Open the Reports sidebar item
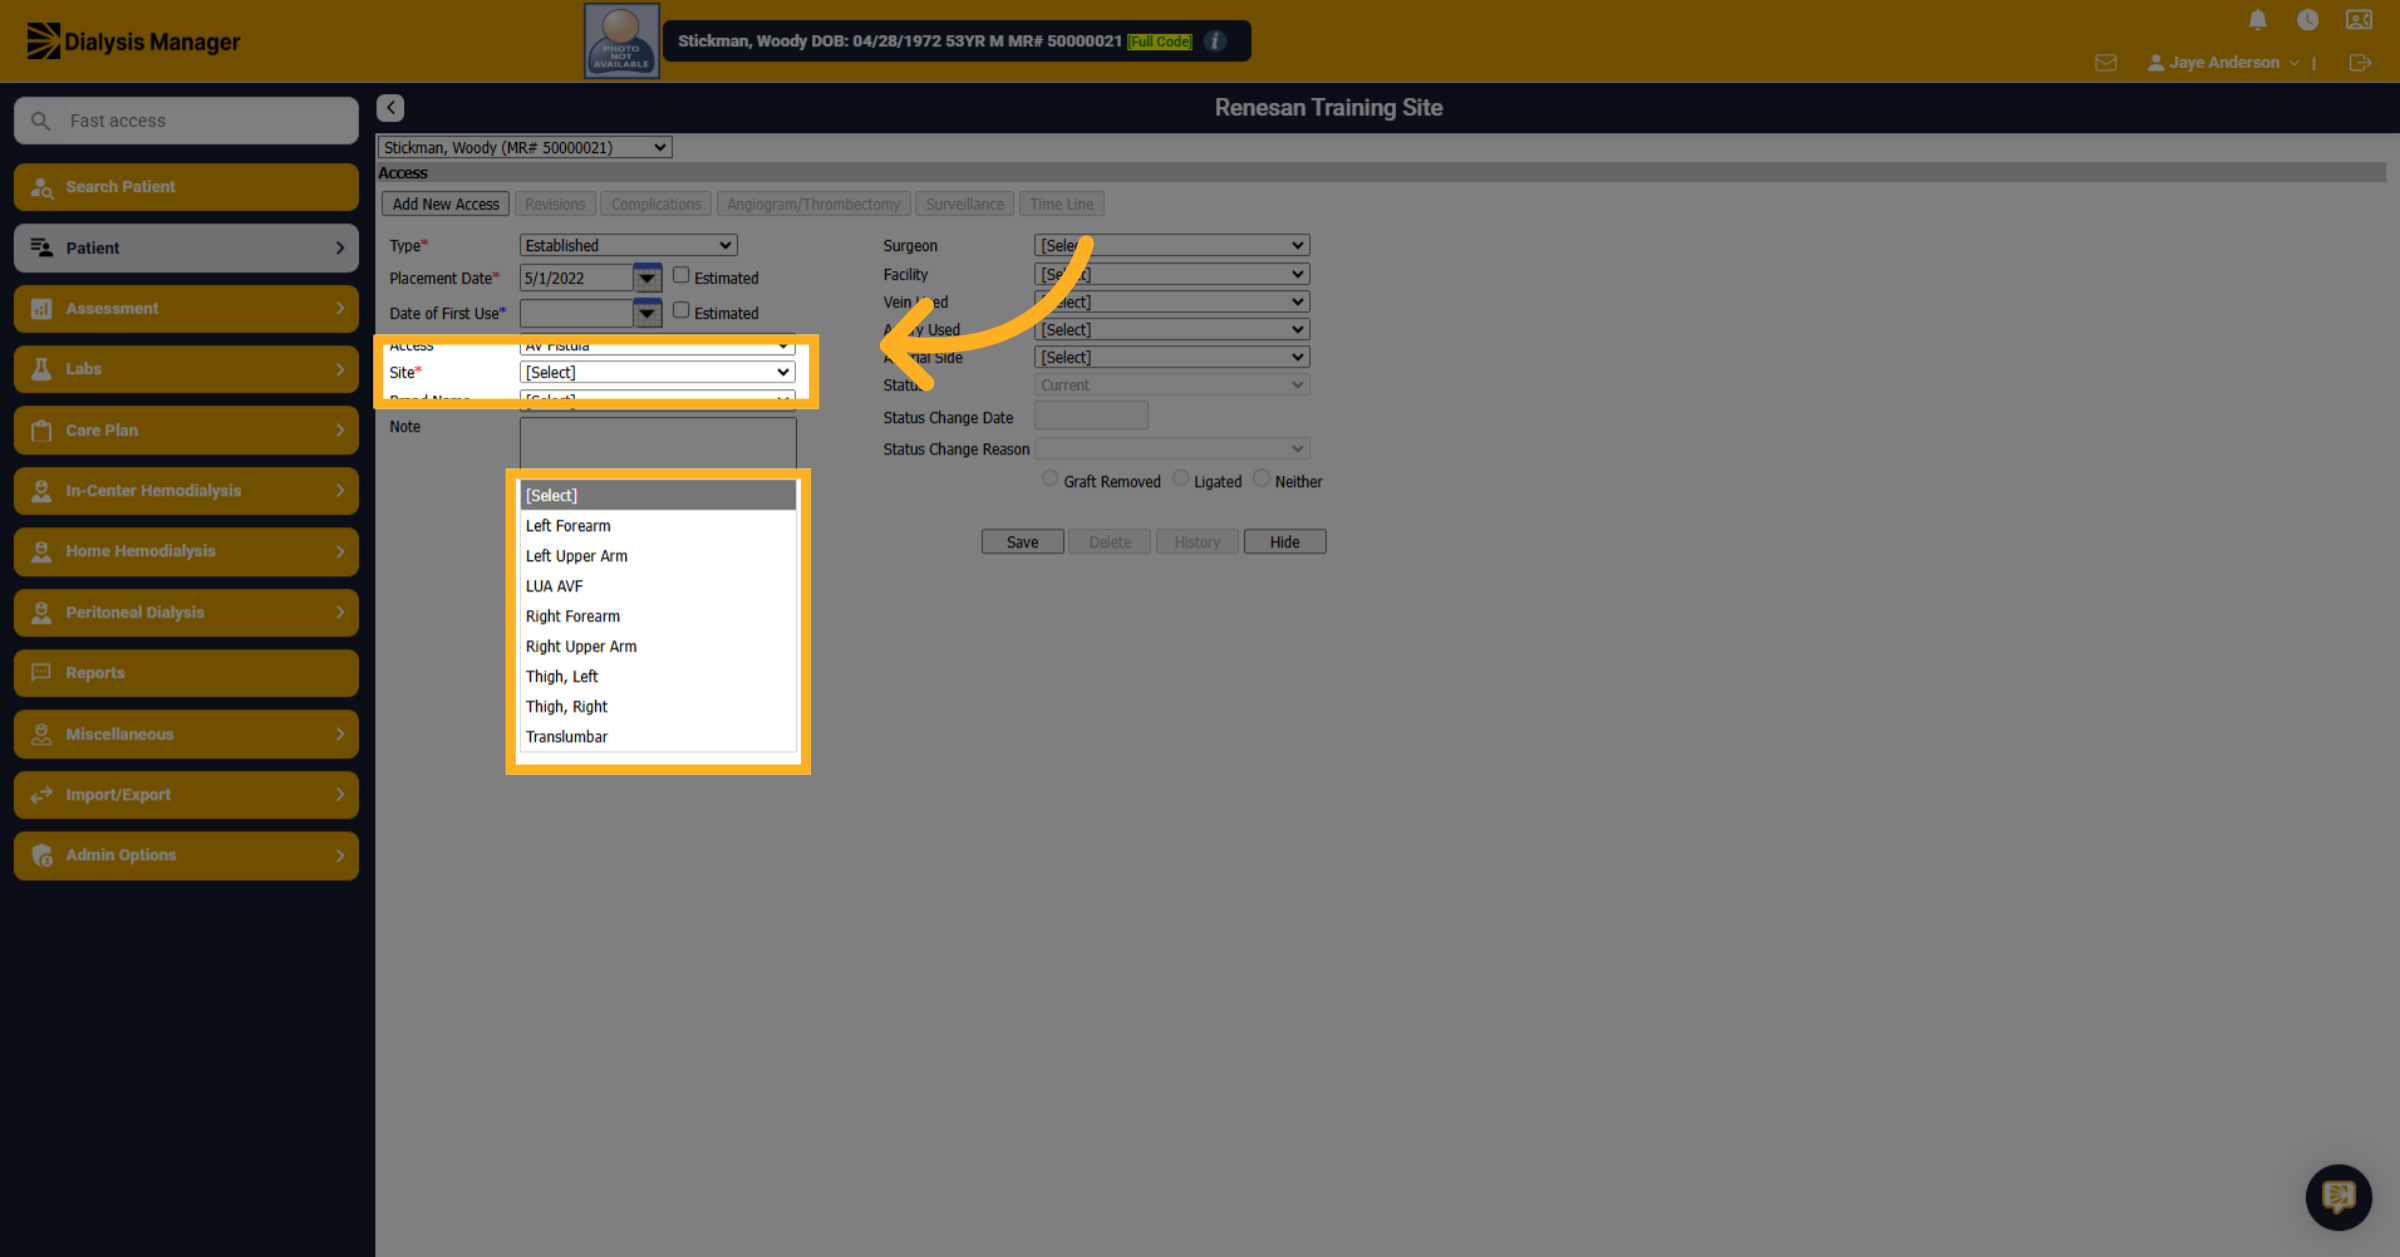 click(186, 673)
